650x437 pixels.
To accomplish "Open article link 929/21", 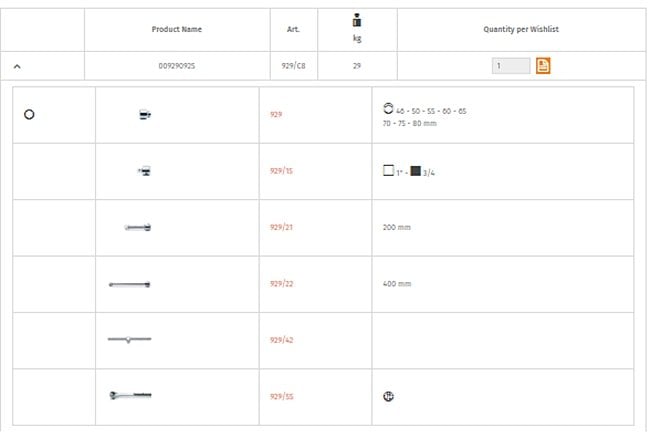I will click(x=280, y=228).
